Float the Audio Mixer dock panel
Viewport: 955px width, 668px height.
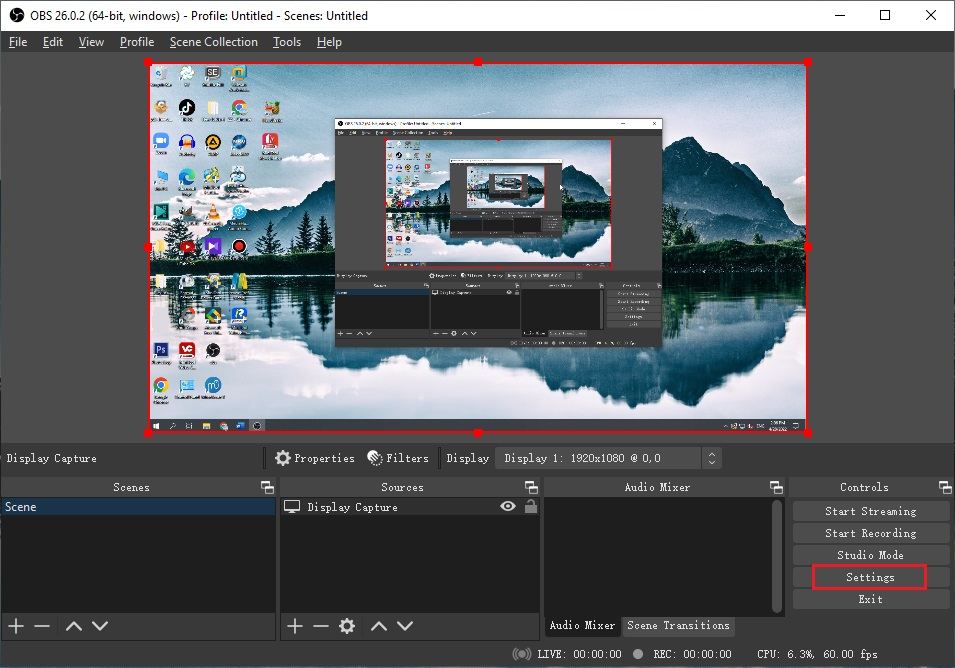(x=776, y=487)
